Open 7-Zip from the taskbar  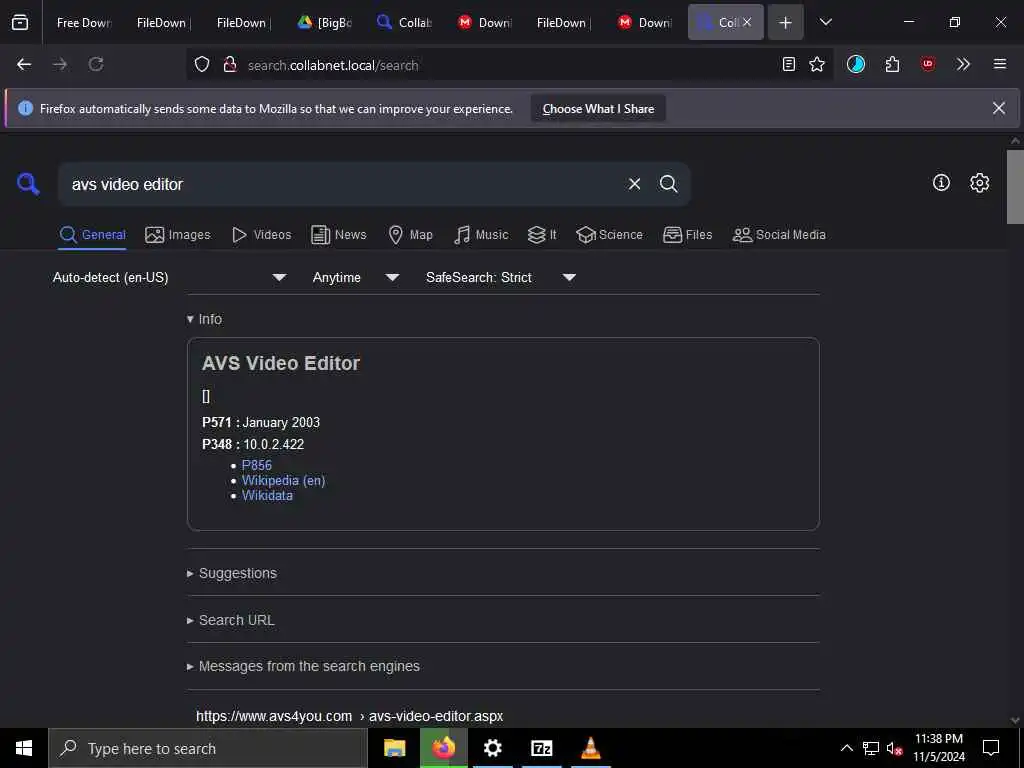point(541,748)
